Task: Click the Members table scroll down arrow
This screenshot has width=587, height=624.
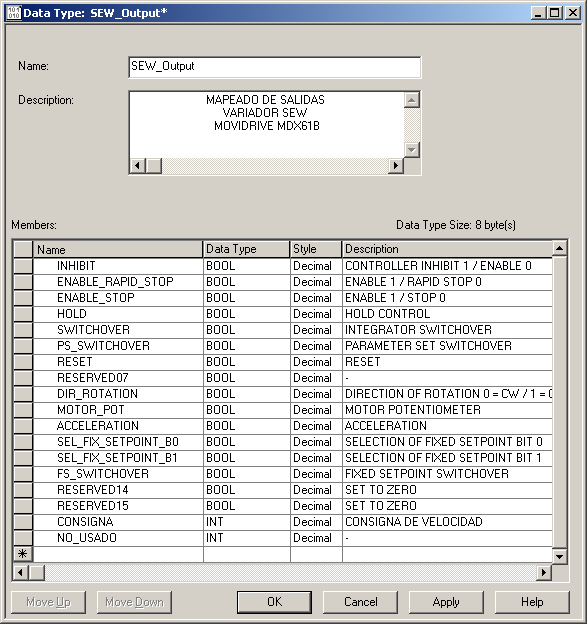Action: [560, 556]
